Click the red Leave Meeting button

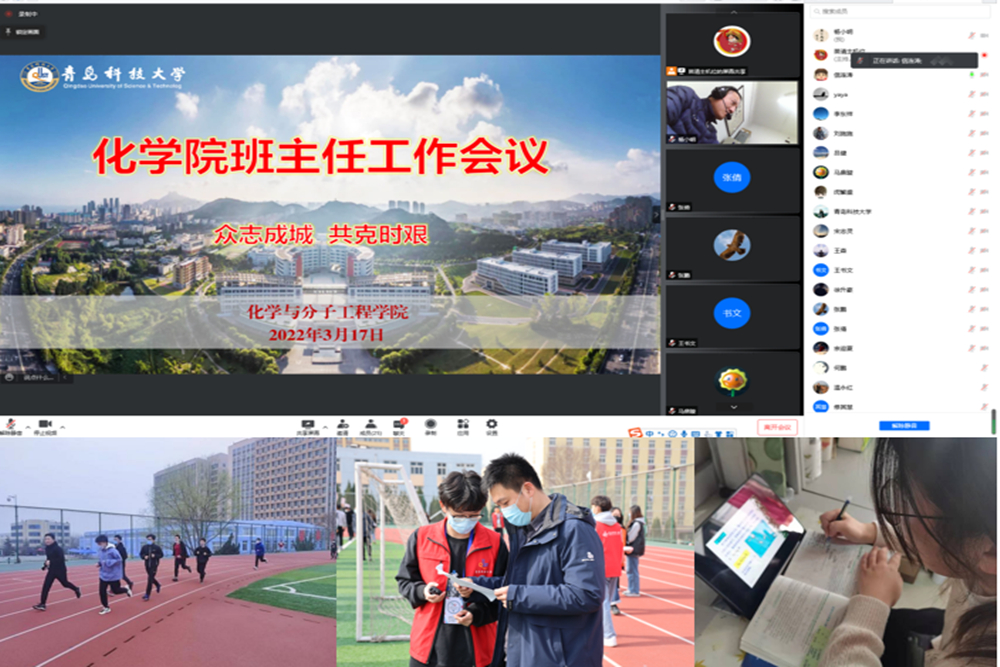[x=777, y=427]
